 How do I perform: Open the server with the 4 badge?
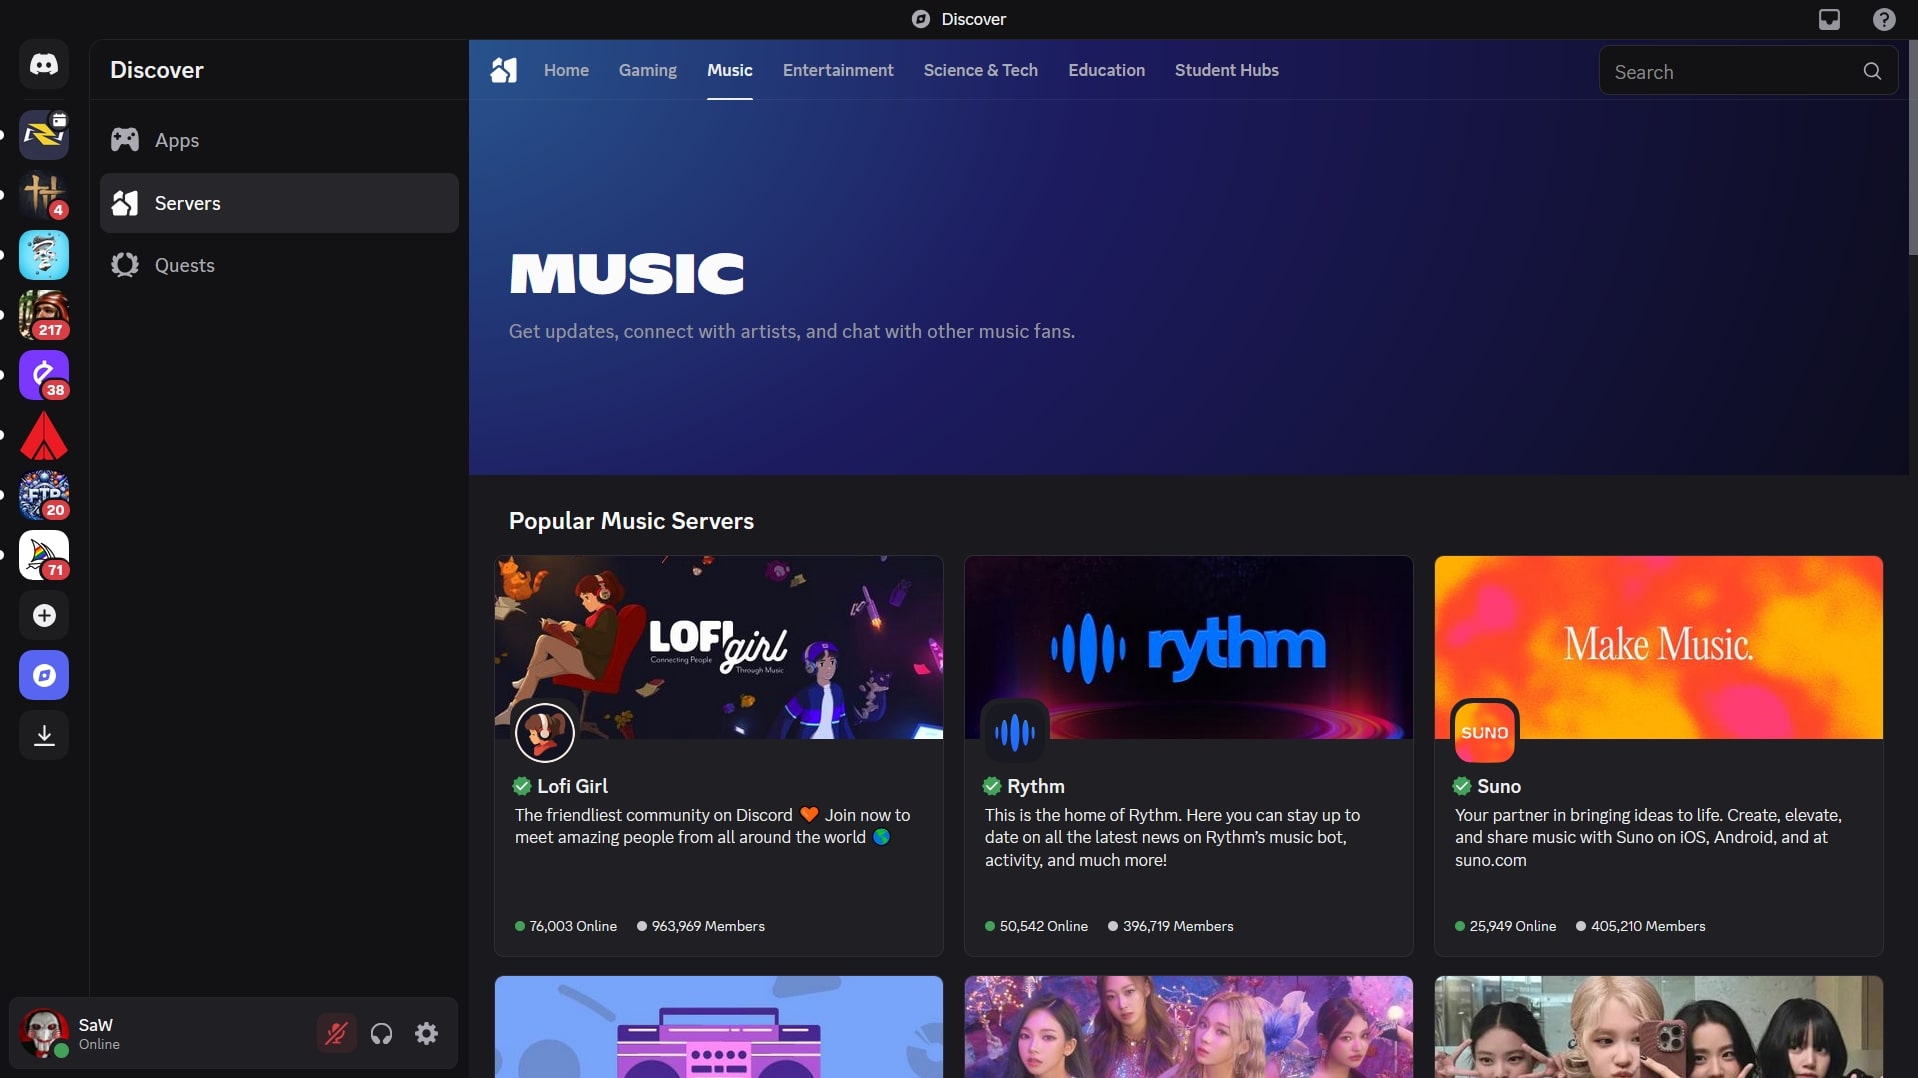(44, 195)
